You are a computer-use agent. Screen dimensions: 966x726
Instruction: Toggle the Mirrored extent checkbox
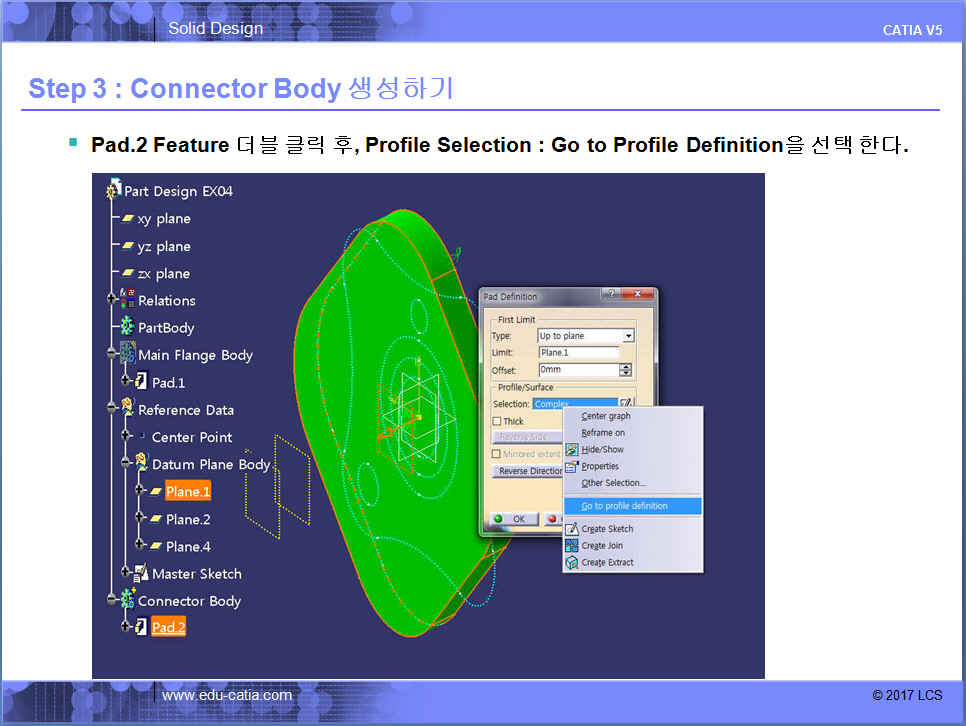497,454
